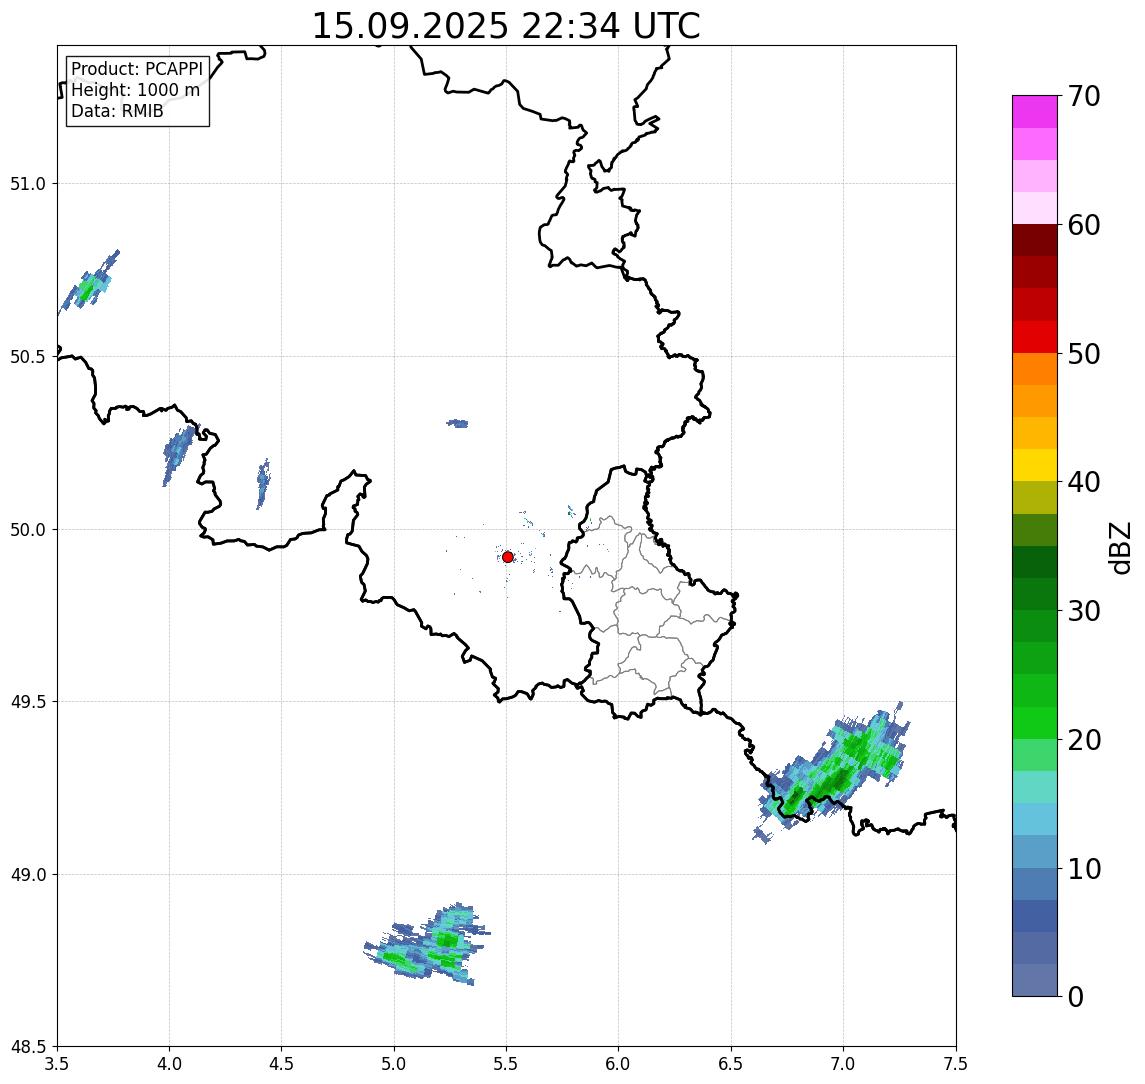Click the longitude axis label 3.5
The height and width of the screenshot is (1084, 1145).
[x=57, y=1064]
